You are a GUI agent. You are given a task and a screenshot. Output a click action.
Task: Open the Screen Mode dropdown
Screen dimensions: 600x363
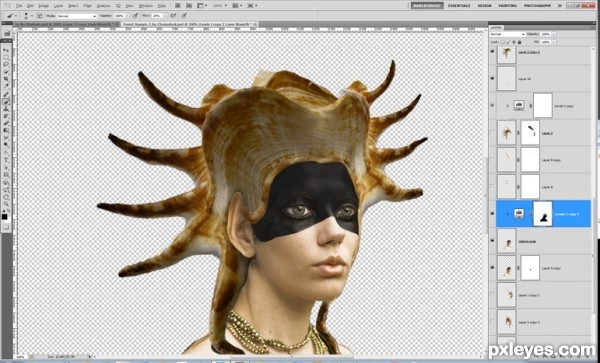coord(252,6)
